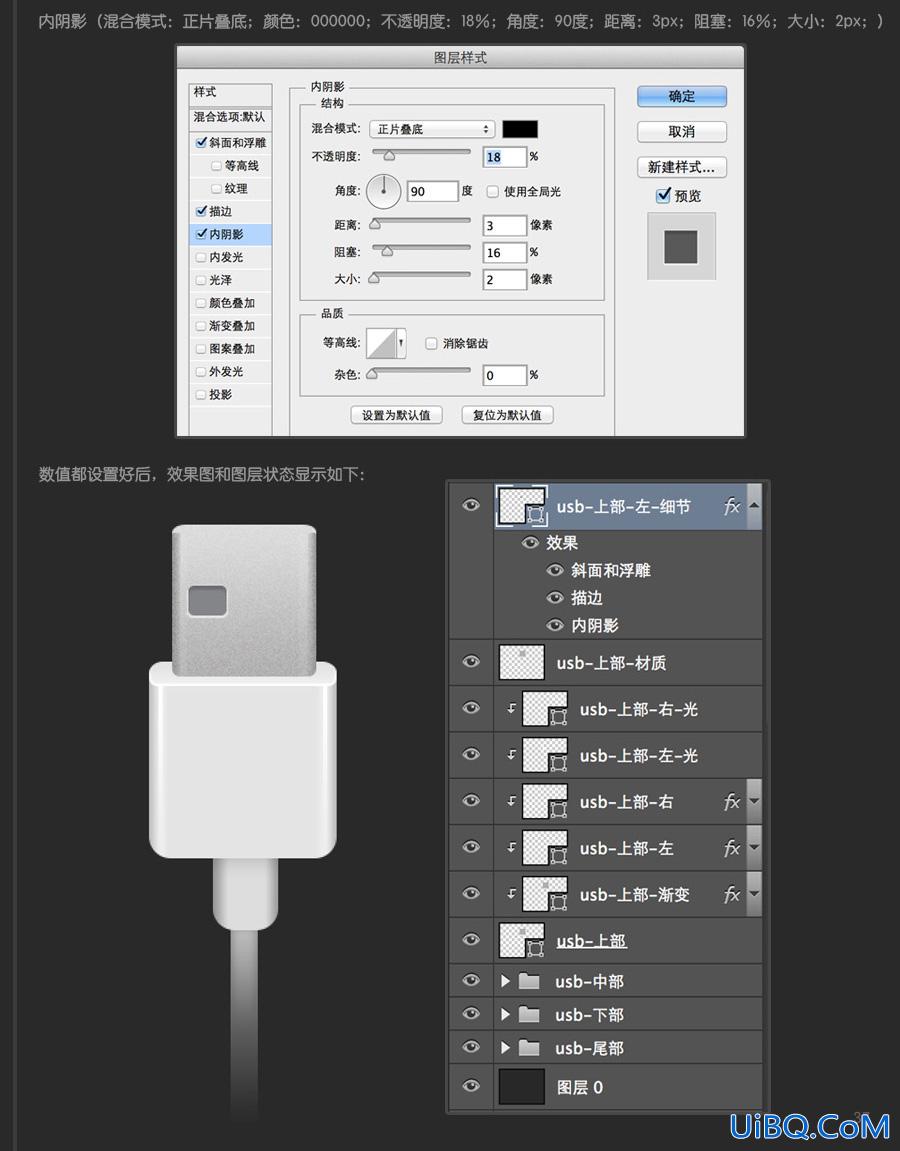Hide the 图层 0 layer

point(471,1086)
